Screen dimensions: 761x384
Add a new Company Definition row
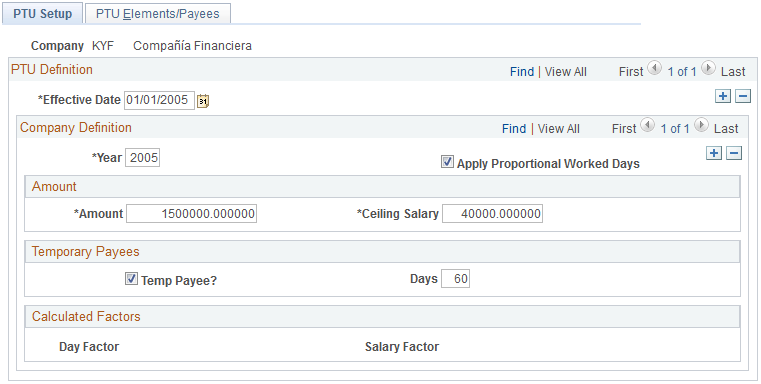click(713, 153)
